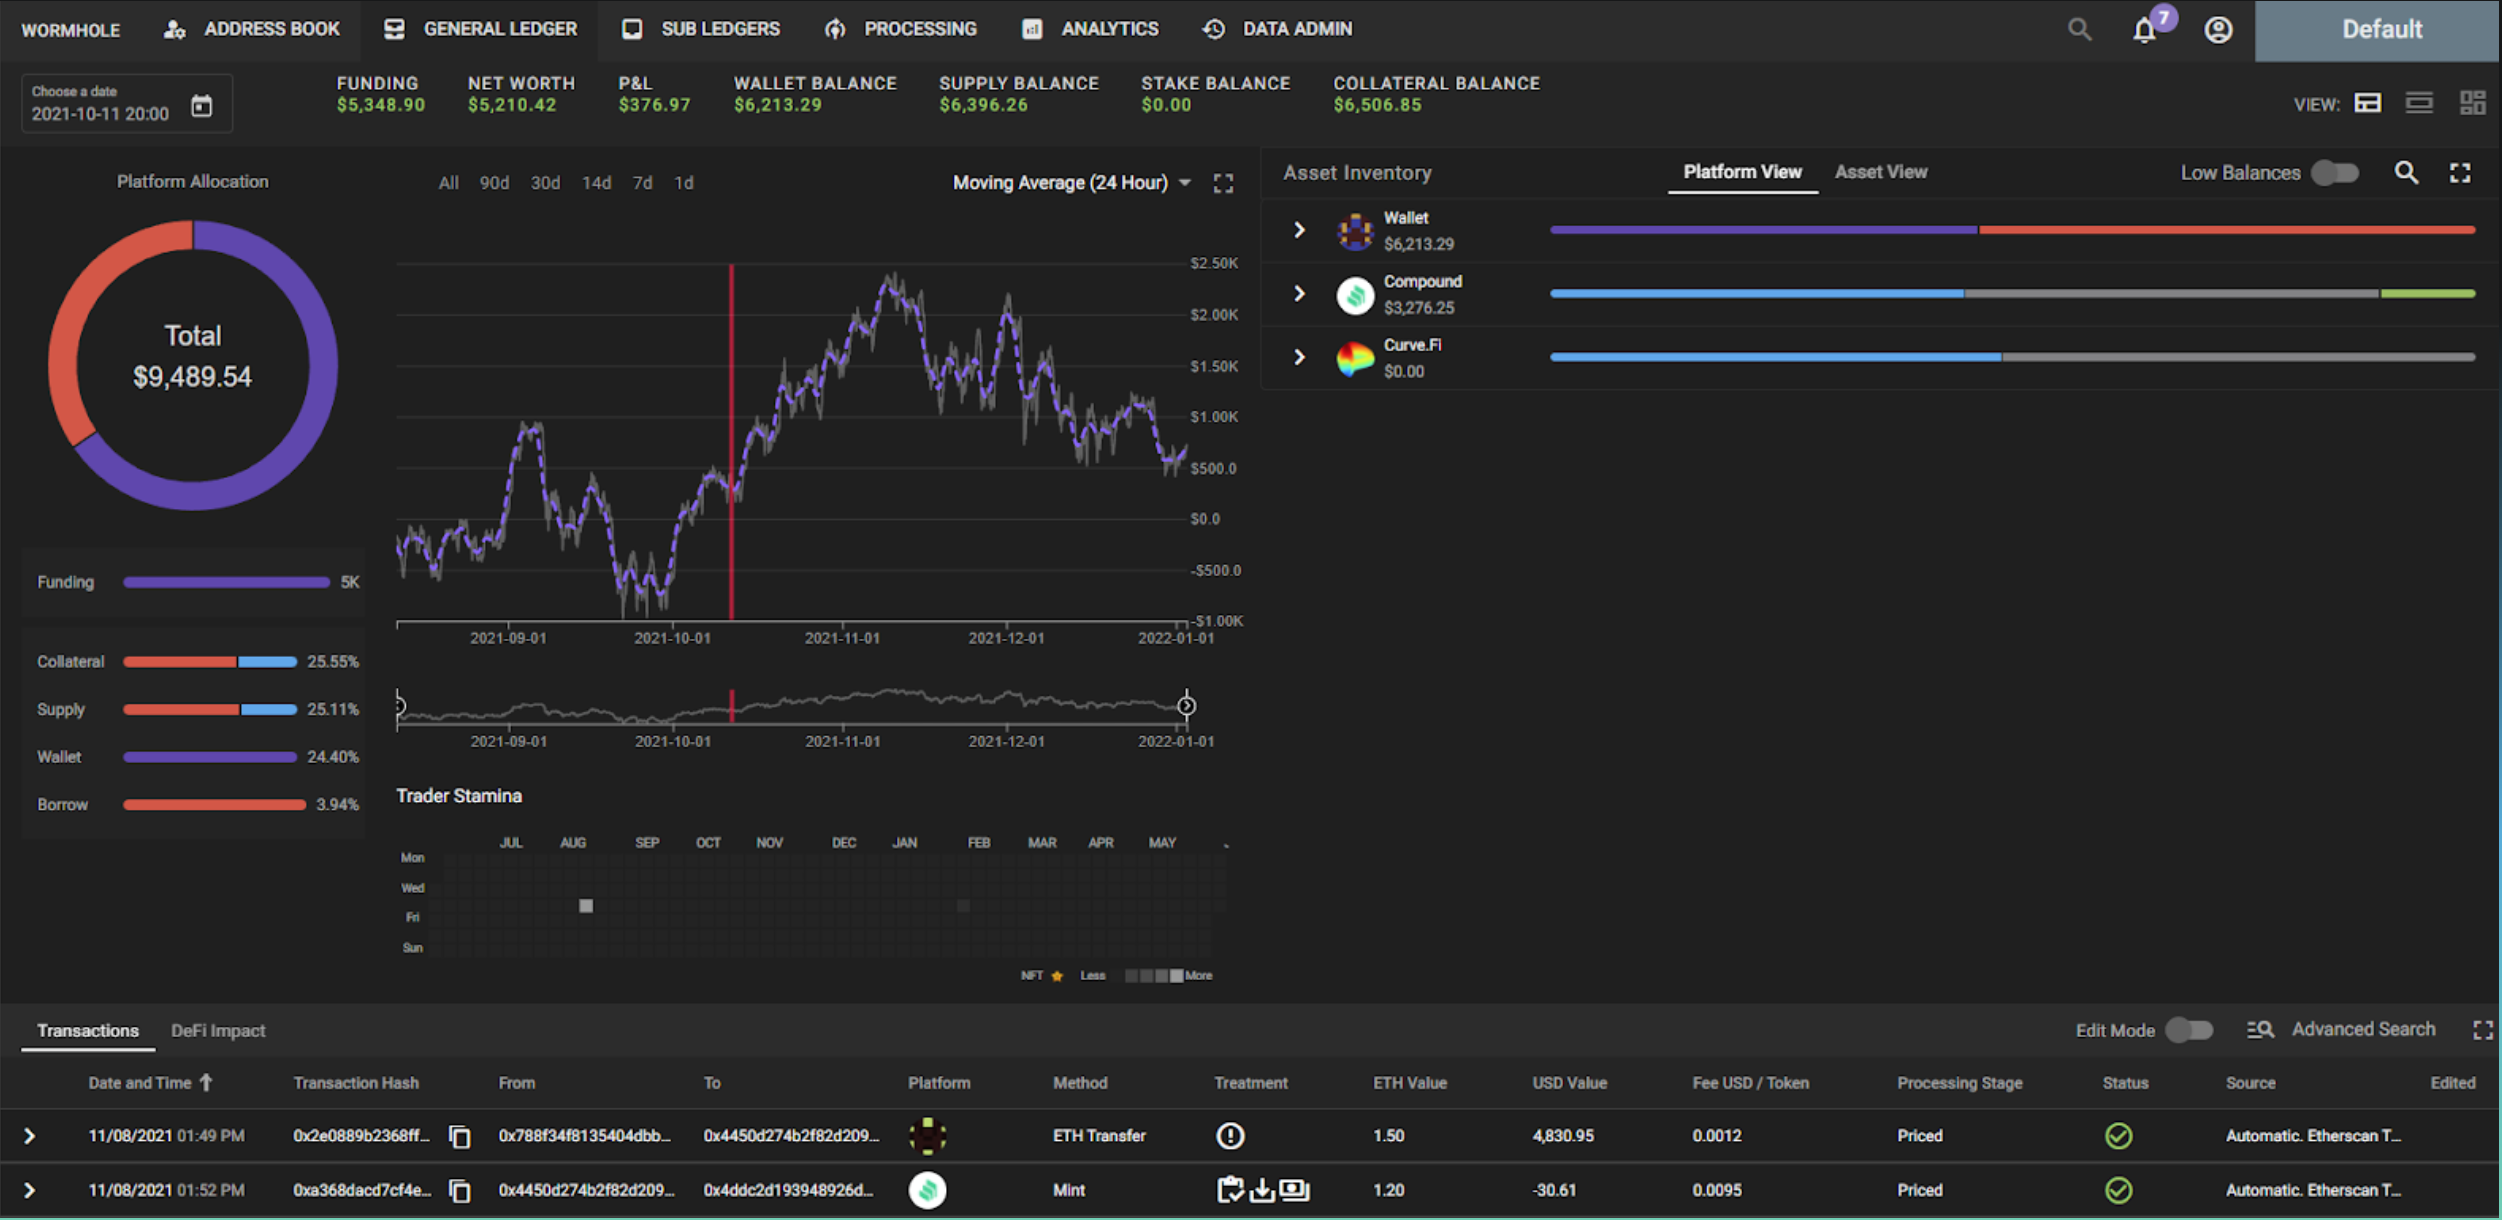This screenshot has height=1220, width=2502.
Task: Select the Transactions tab
Action: 88,1031
